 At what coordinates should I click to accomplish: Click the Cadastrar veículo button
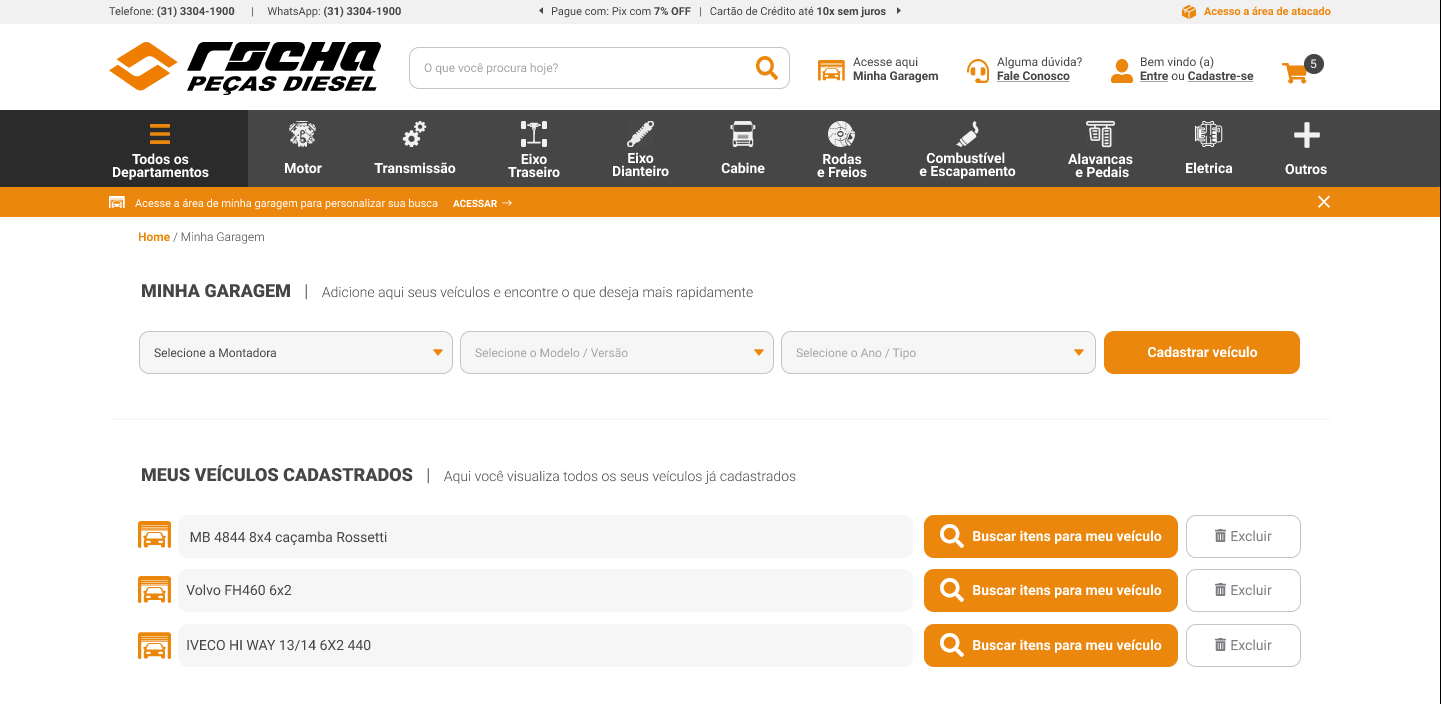tap(1202, 353)
